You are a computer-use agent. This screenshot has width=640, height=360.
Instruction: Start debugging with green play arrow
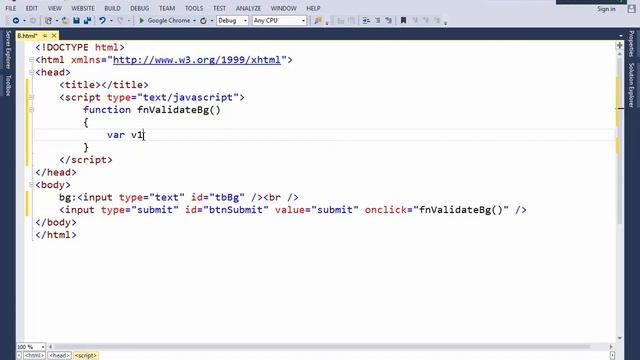pyautogui.click(x=142, y=20)
